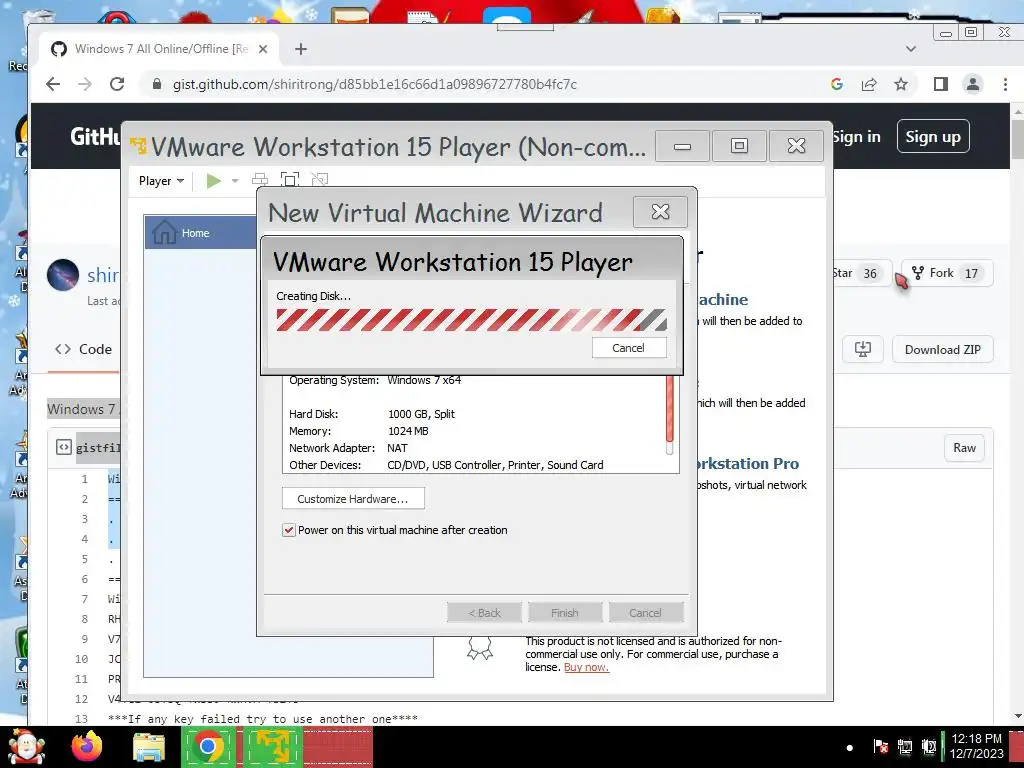
Task: Click GitHub Sign in link
Action: click(x=856, y=137)
